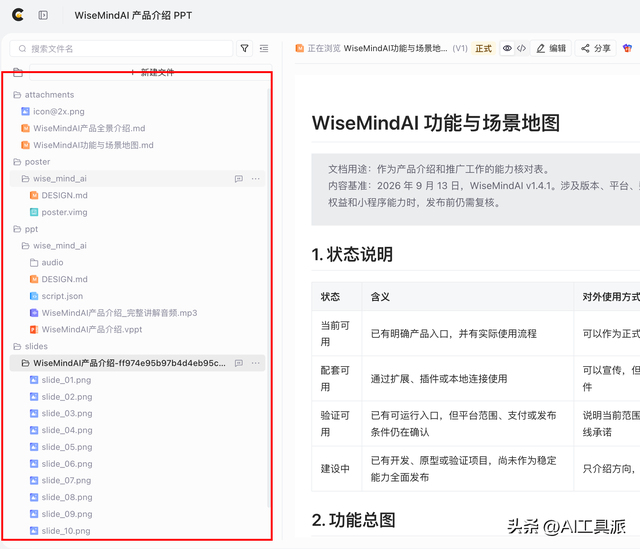Open more options for poster's wise_mind_ai folder
This screenshot has height=549, width=640.
point(256,179)
